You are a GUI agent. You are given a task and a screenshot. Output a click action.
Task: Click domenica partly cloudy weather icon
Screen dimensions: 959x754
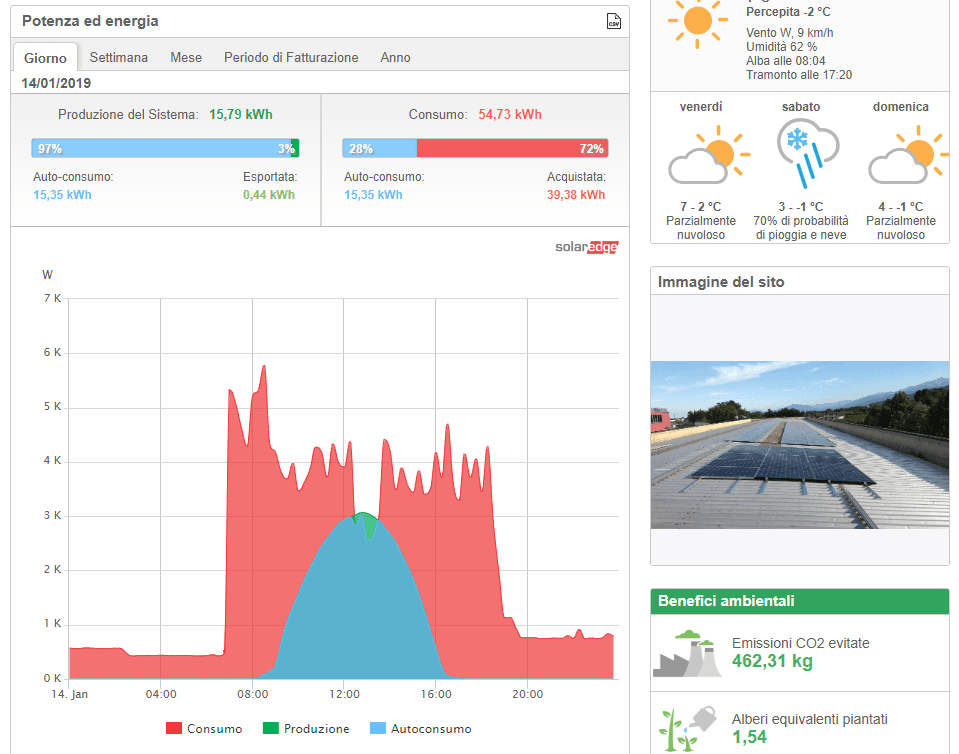click(x=908, y=155)
